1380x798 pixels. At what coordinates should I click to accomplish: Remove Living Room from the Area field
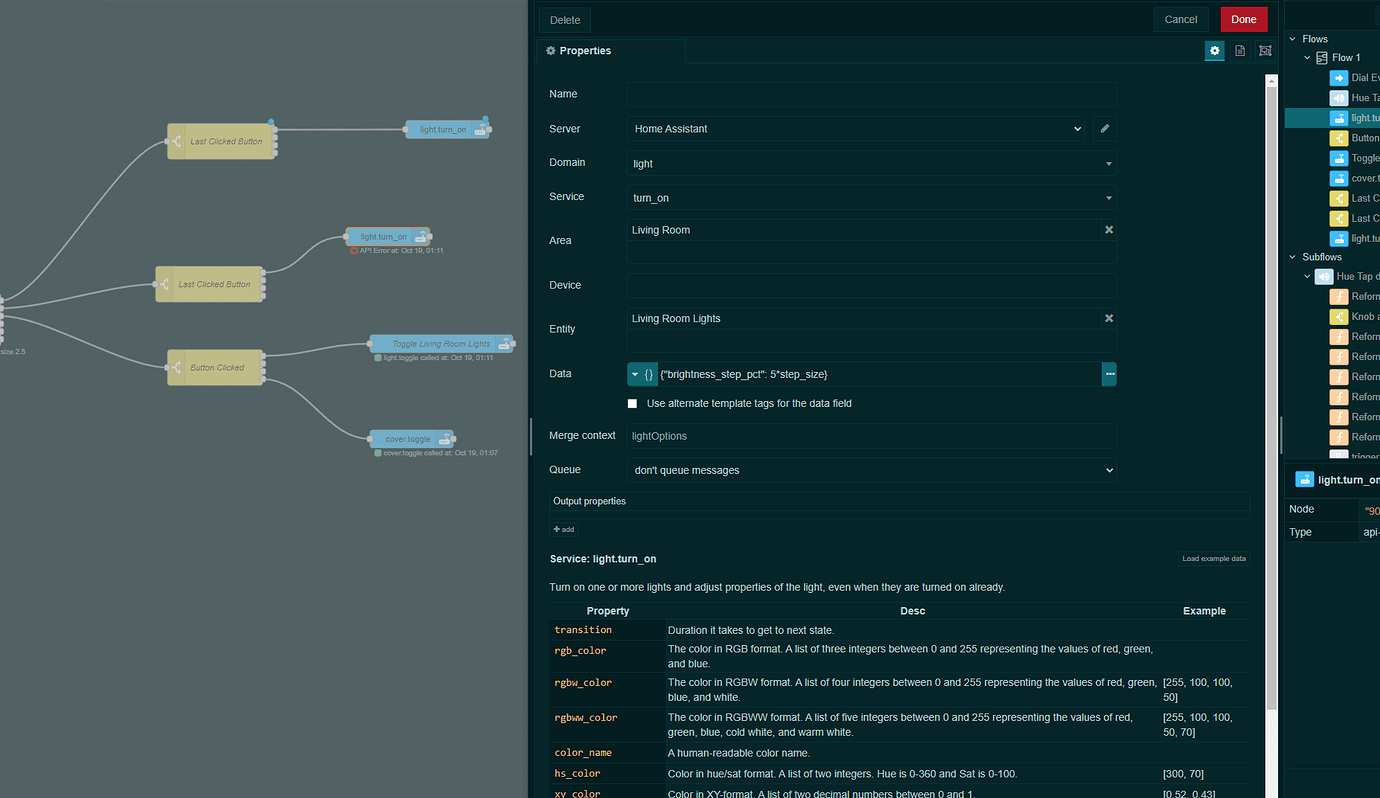1108,230
